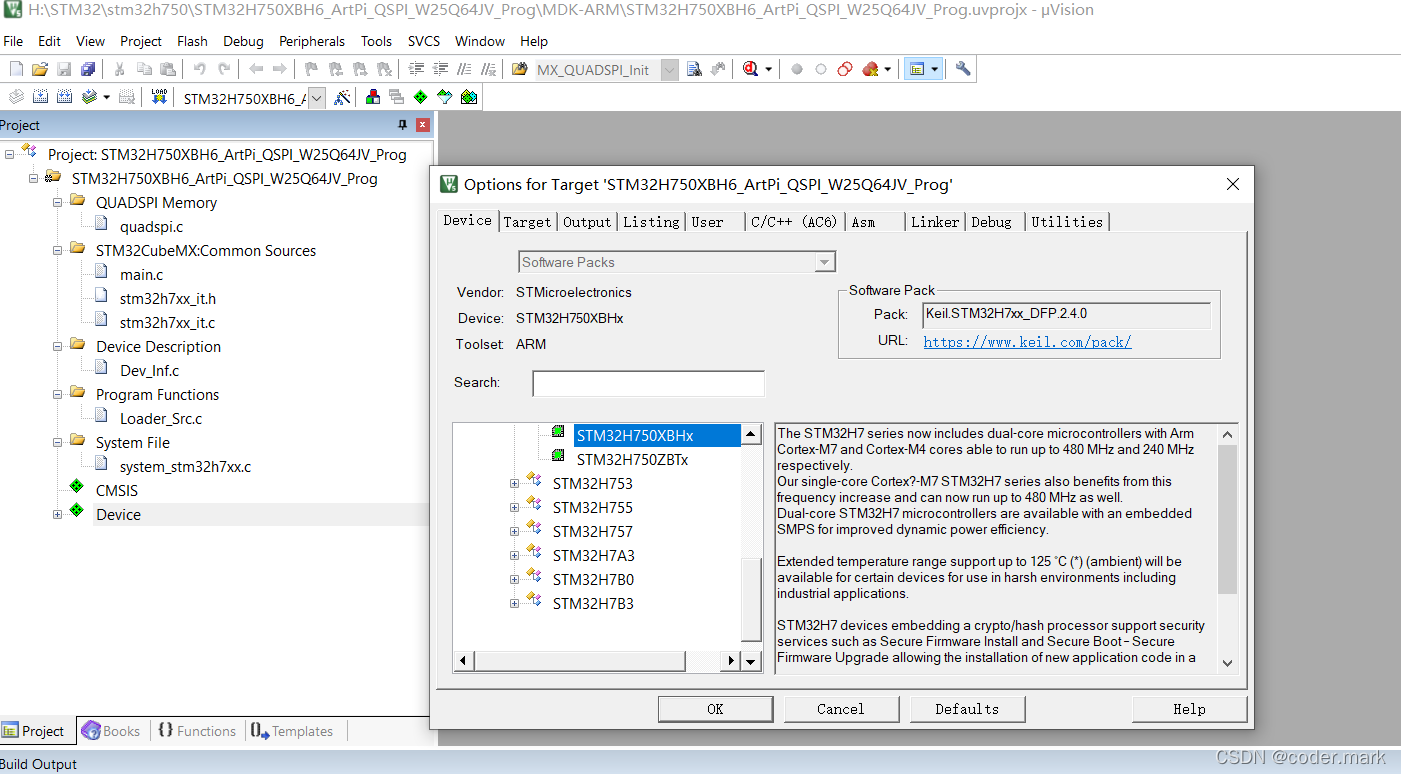Click the Paste clipboard icon

167,69
